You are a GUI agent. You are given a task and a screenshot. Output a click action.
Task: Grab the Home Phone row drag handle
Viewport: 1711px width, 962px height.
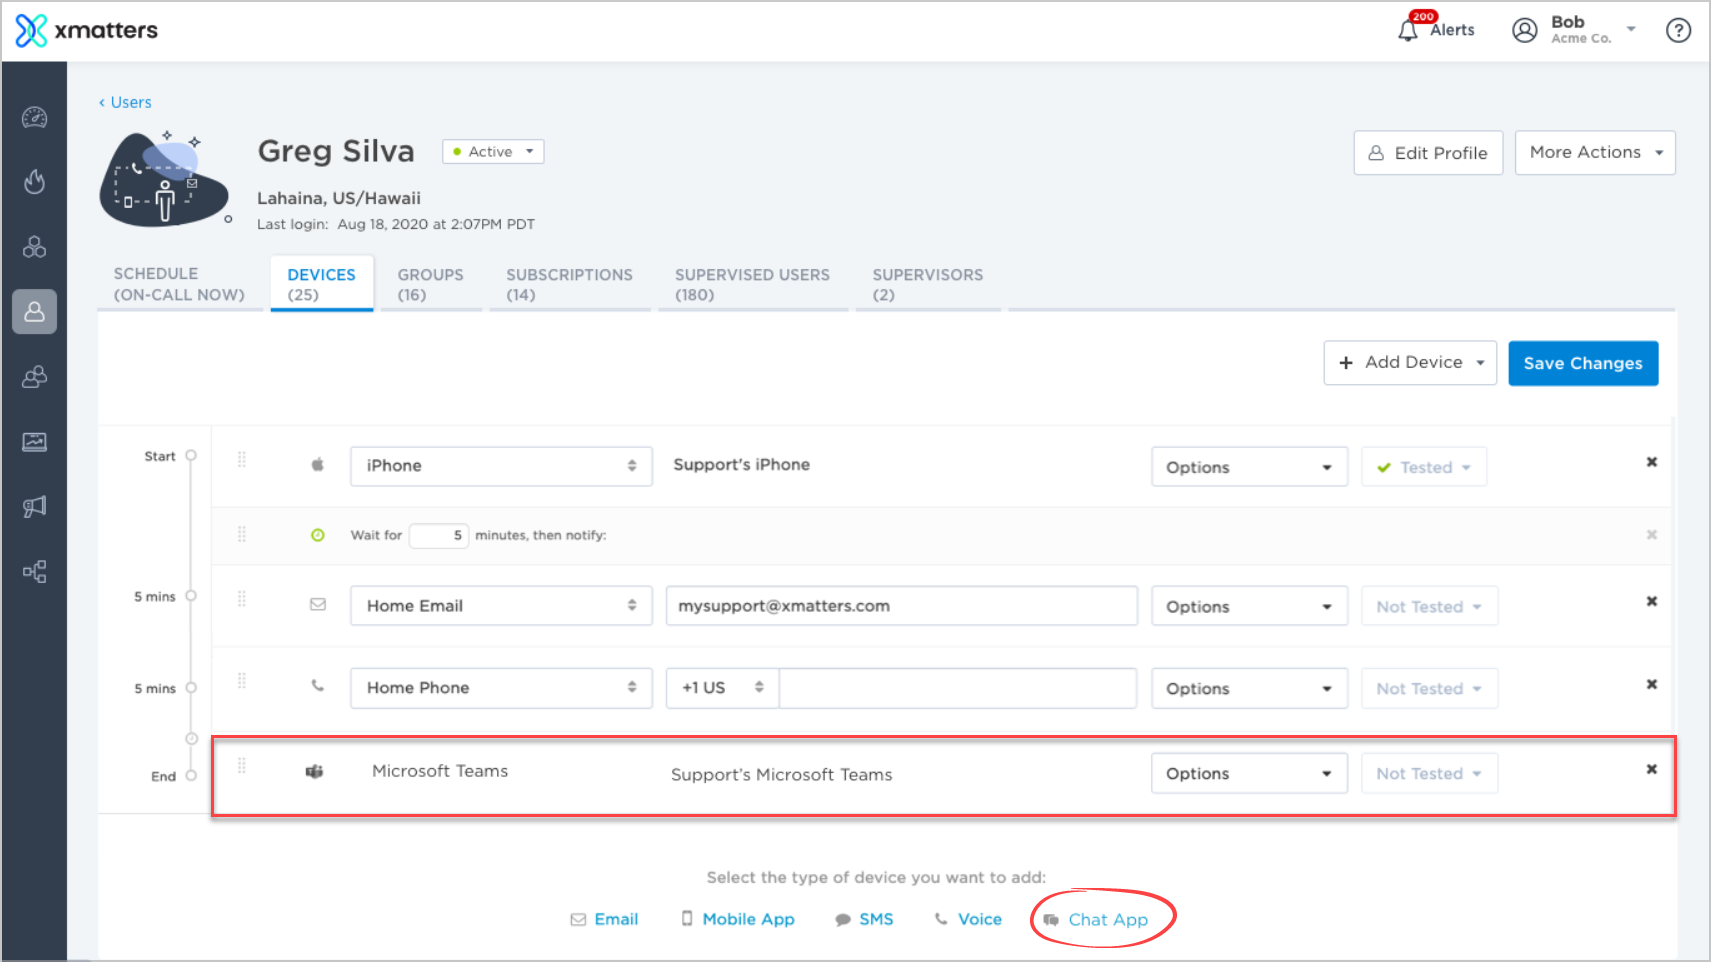click(x=241, y=681)
